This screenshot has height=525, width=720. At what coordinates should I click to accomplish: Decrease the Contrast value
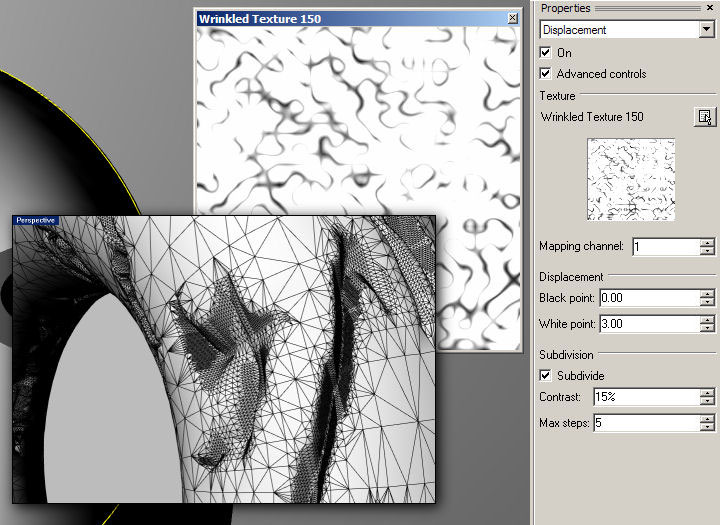pos(708,401)
